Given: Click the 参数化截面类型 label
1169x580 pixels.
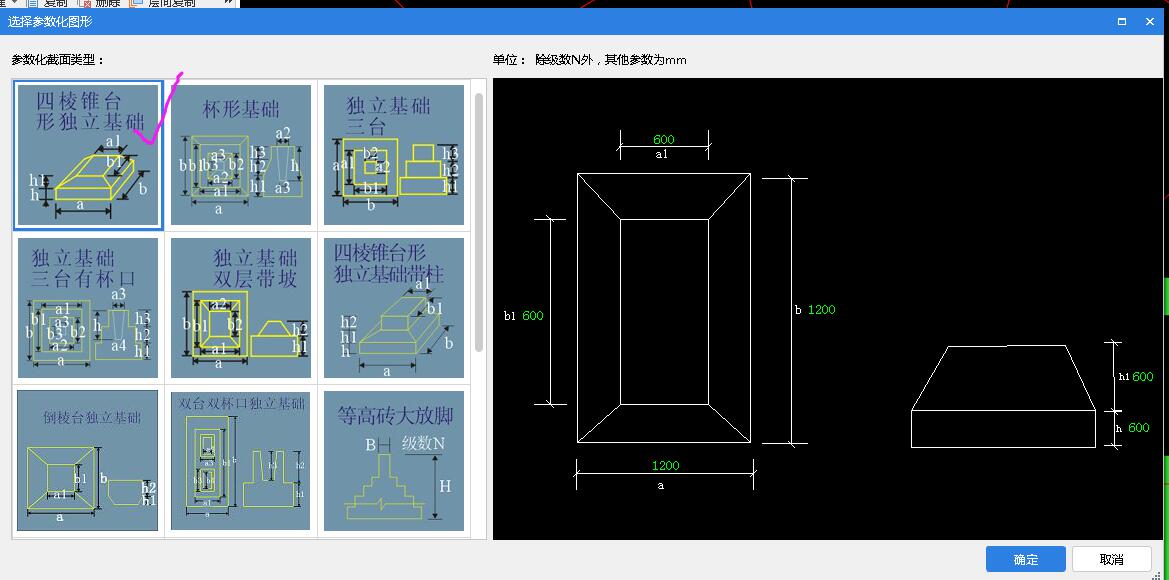Looking at the screenshot, I should coord(58,60).
